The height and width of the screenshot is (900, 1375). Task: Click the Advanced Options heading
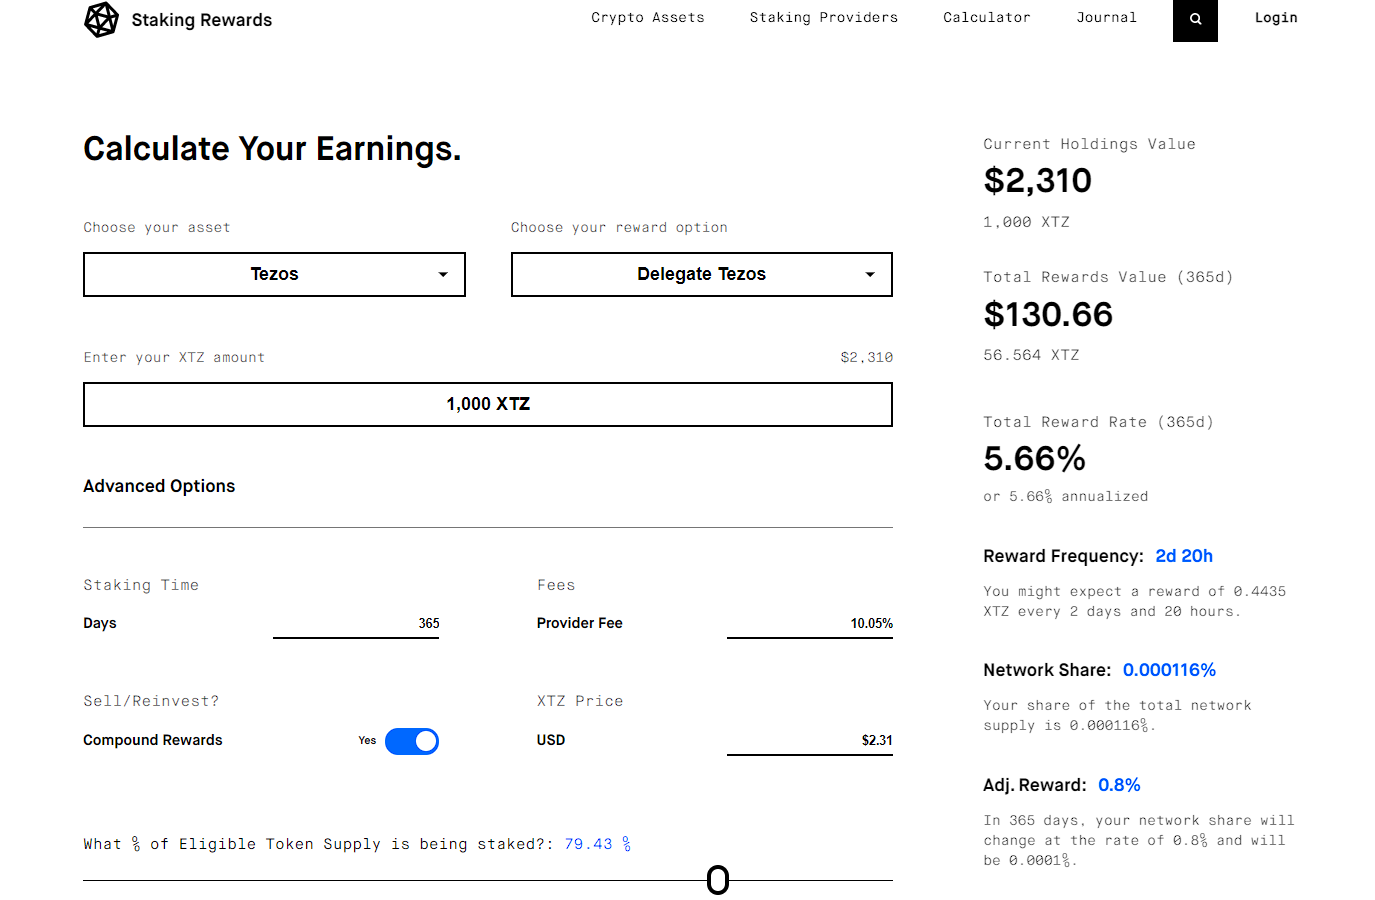pos(159,486)
